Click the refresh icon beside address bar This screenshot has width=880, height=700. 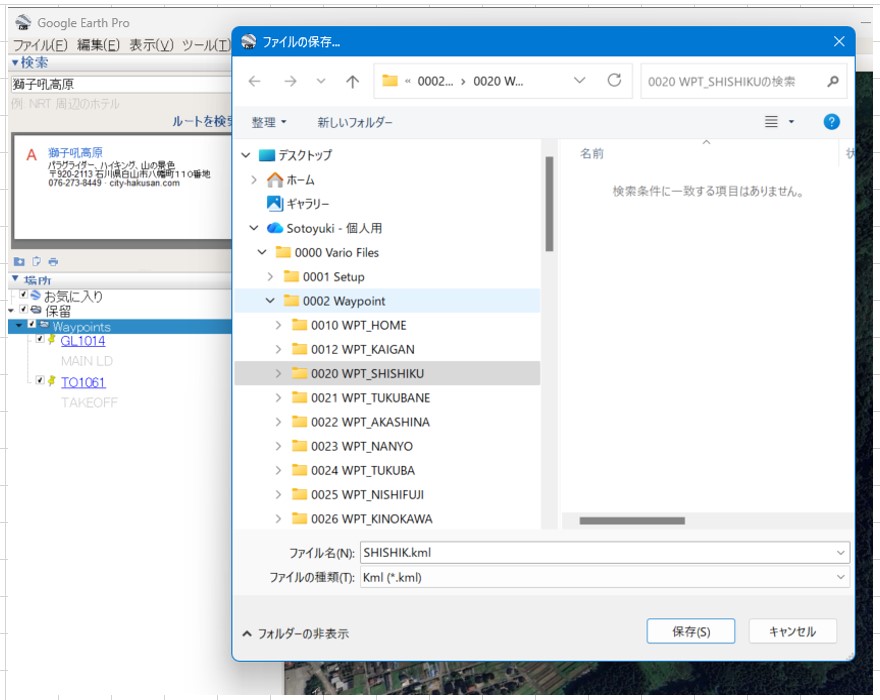614,81
